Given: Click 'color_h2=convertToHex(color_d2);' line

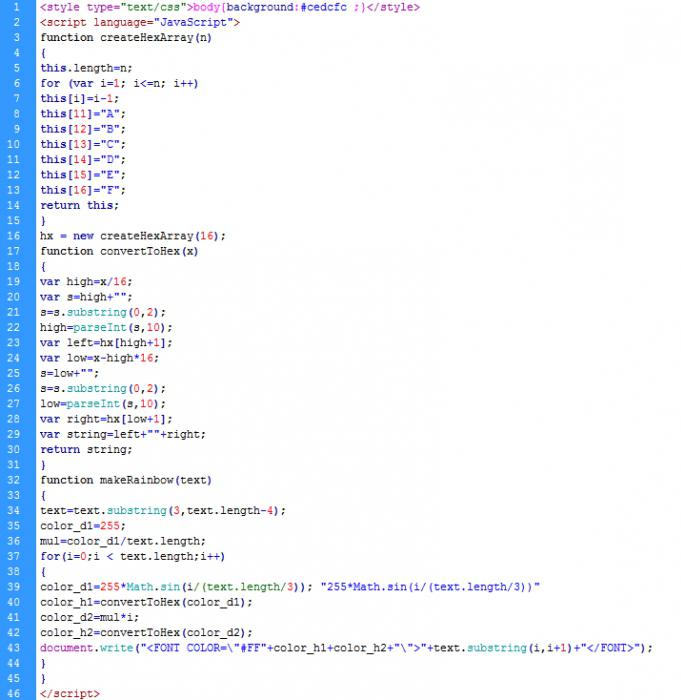Looking at the screenshot, I should (x=146, y=633).
